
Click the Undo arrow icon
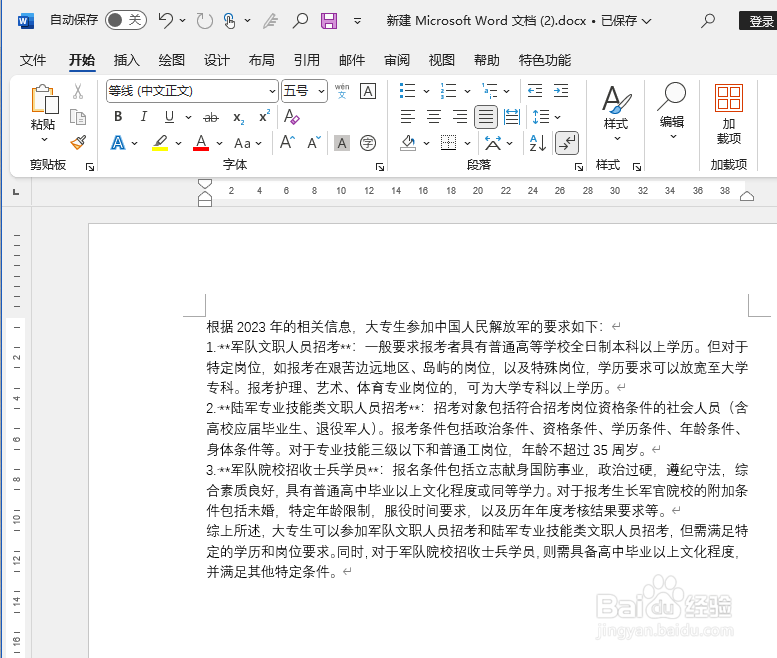(x=166, y=20)
